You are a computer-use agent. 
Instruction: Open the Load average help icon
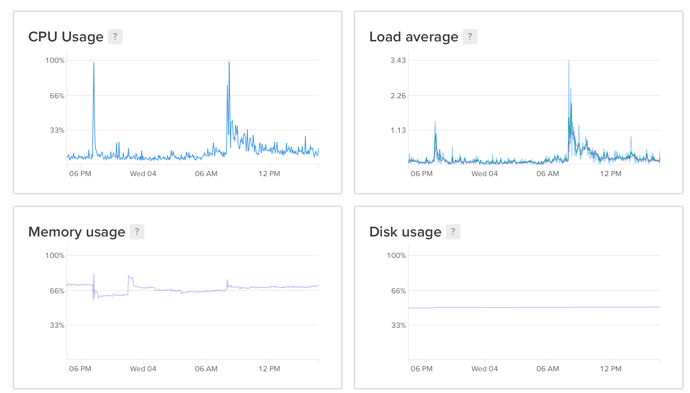(x=470, y=37)
